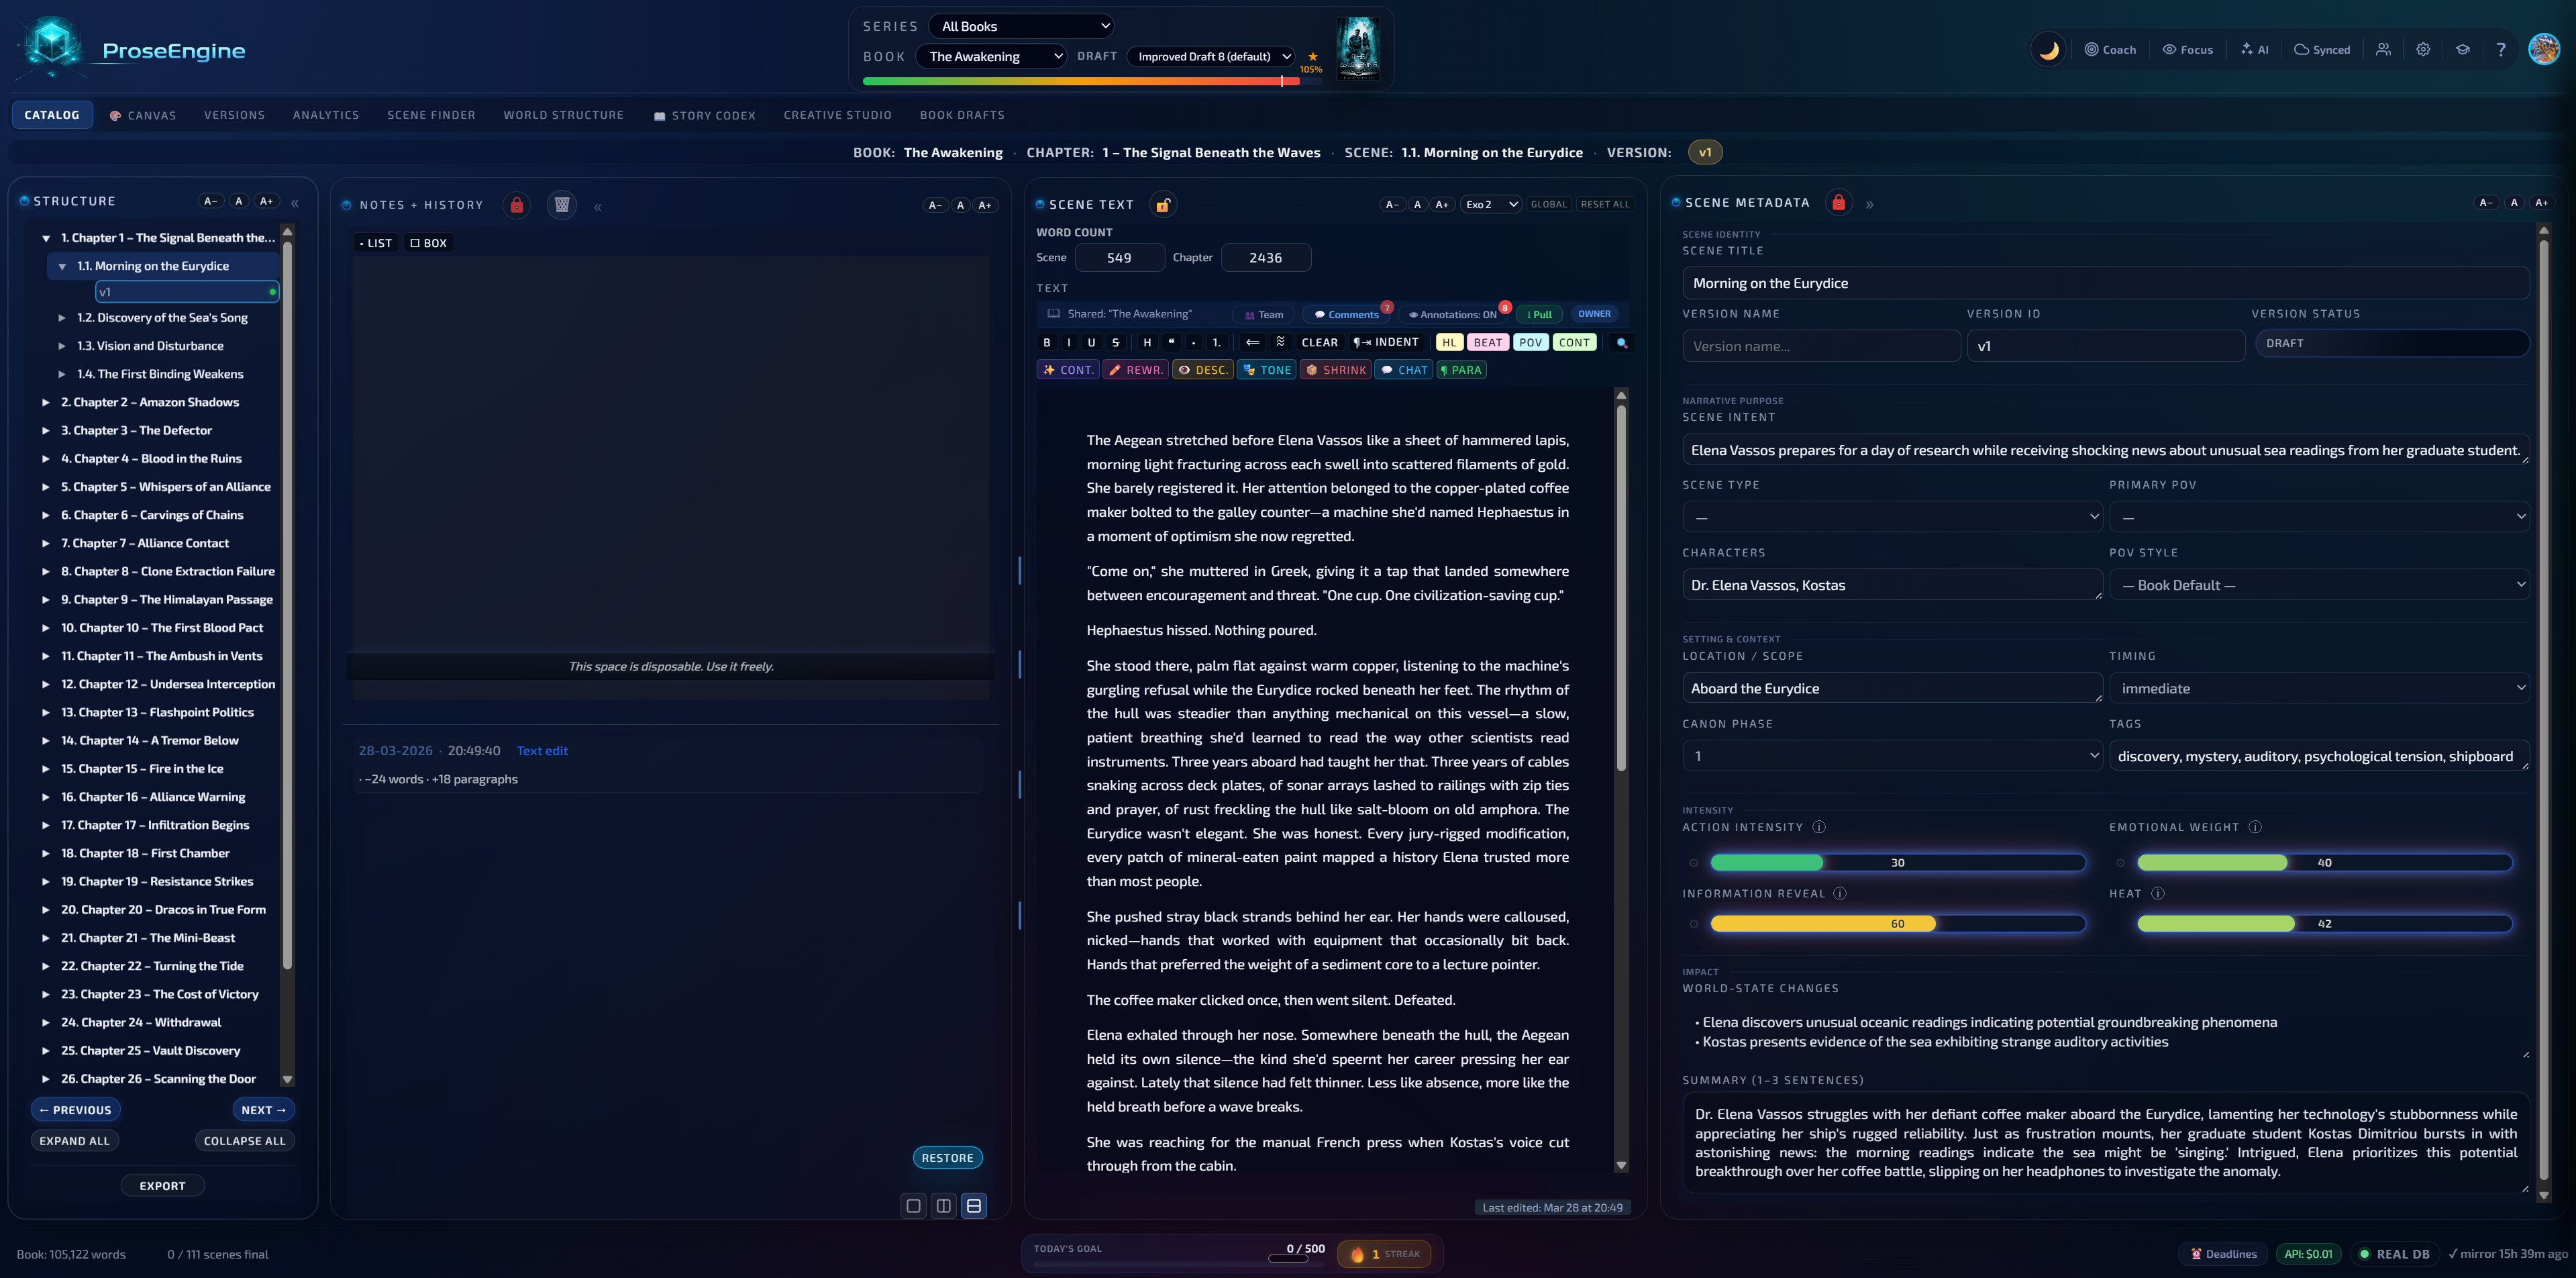The image size is (2576, 1278).
Task: Open the Improved Draft 8 dropdown
Action: pyautogui.click(x=1211, y=56)
